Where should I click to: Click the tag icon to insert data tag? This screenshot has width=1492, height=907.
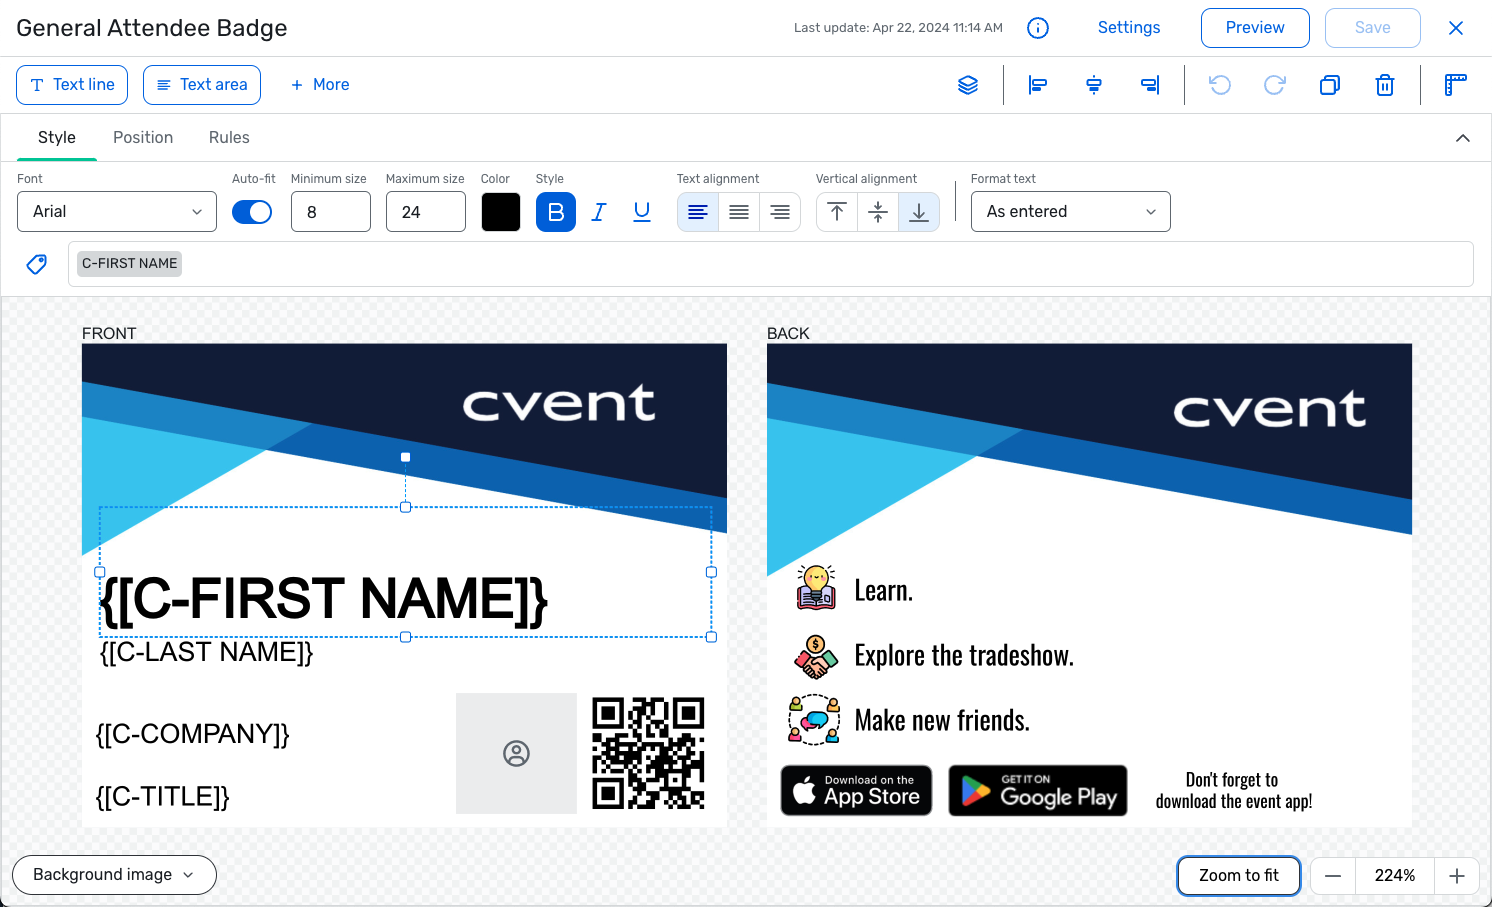pos(37,264)
